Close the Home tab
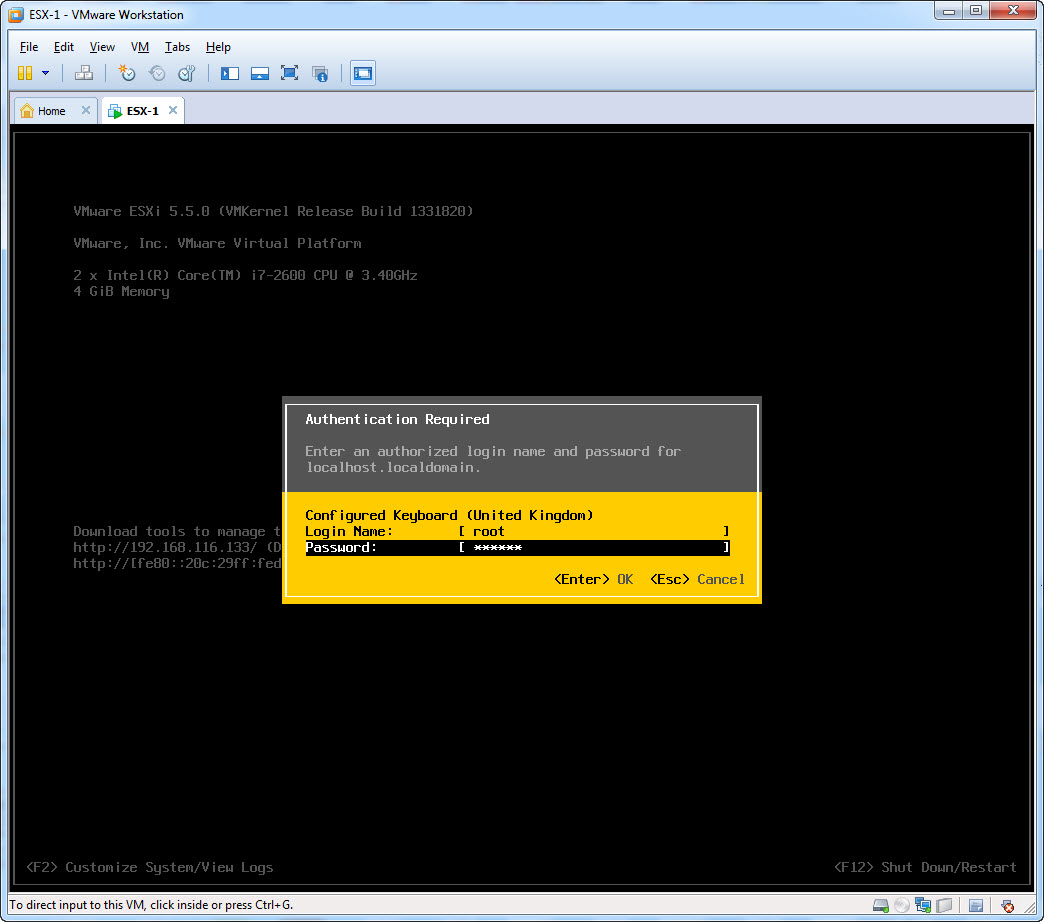The height and width of the screenshot is (922, 1044). click(86, 110)
